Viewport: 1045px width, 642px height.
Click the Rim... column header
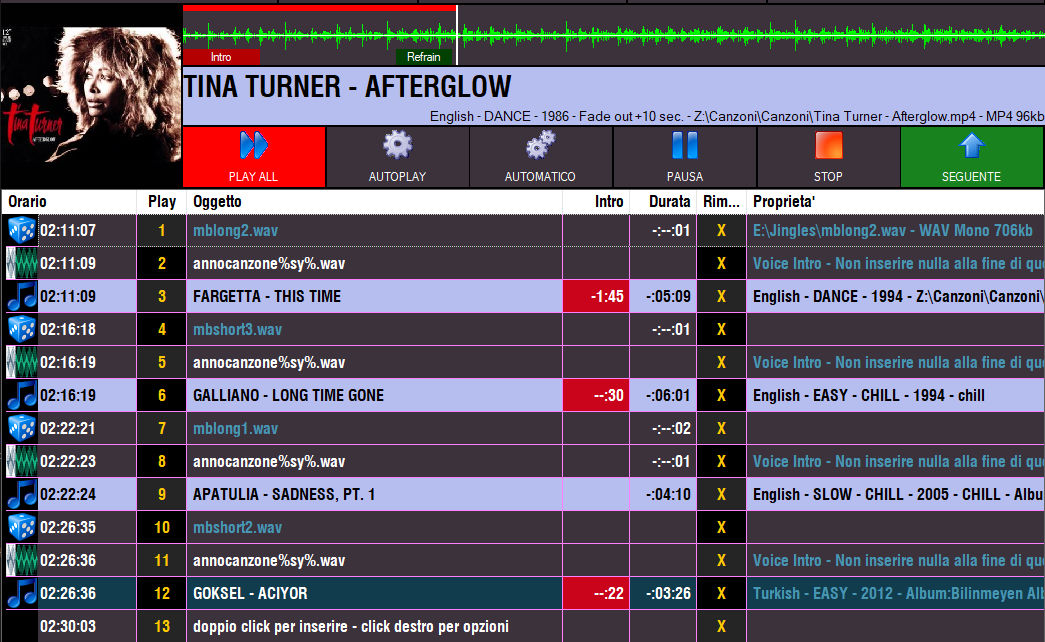tap(721, 201)
